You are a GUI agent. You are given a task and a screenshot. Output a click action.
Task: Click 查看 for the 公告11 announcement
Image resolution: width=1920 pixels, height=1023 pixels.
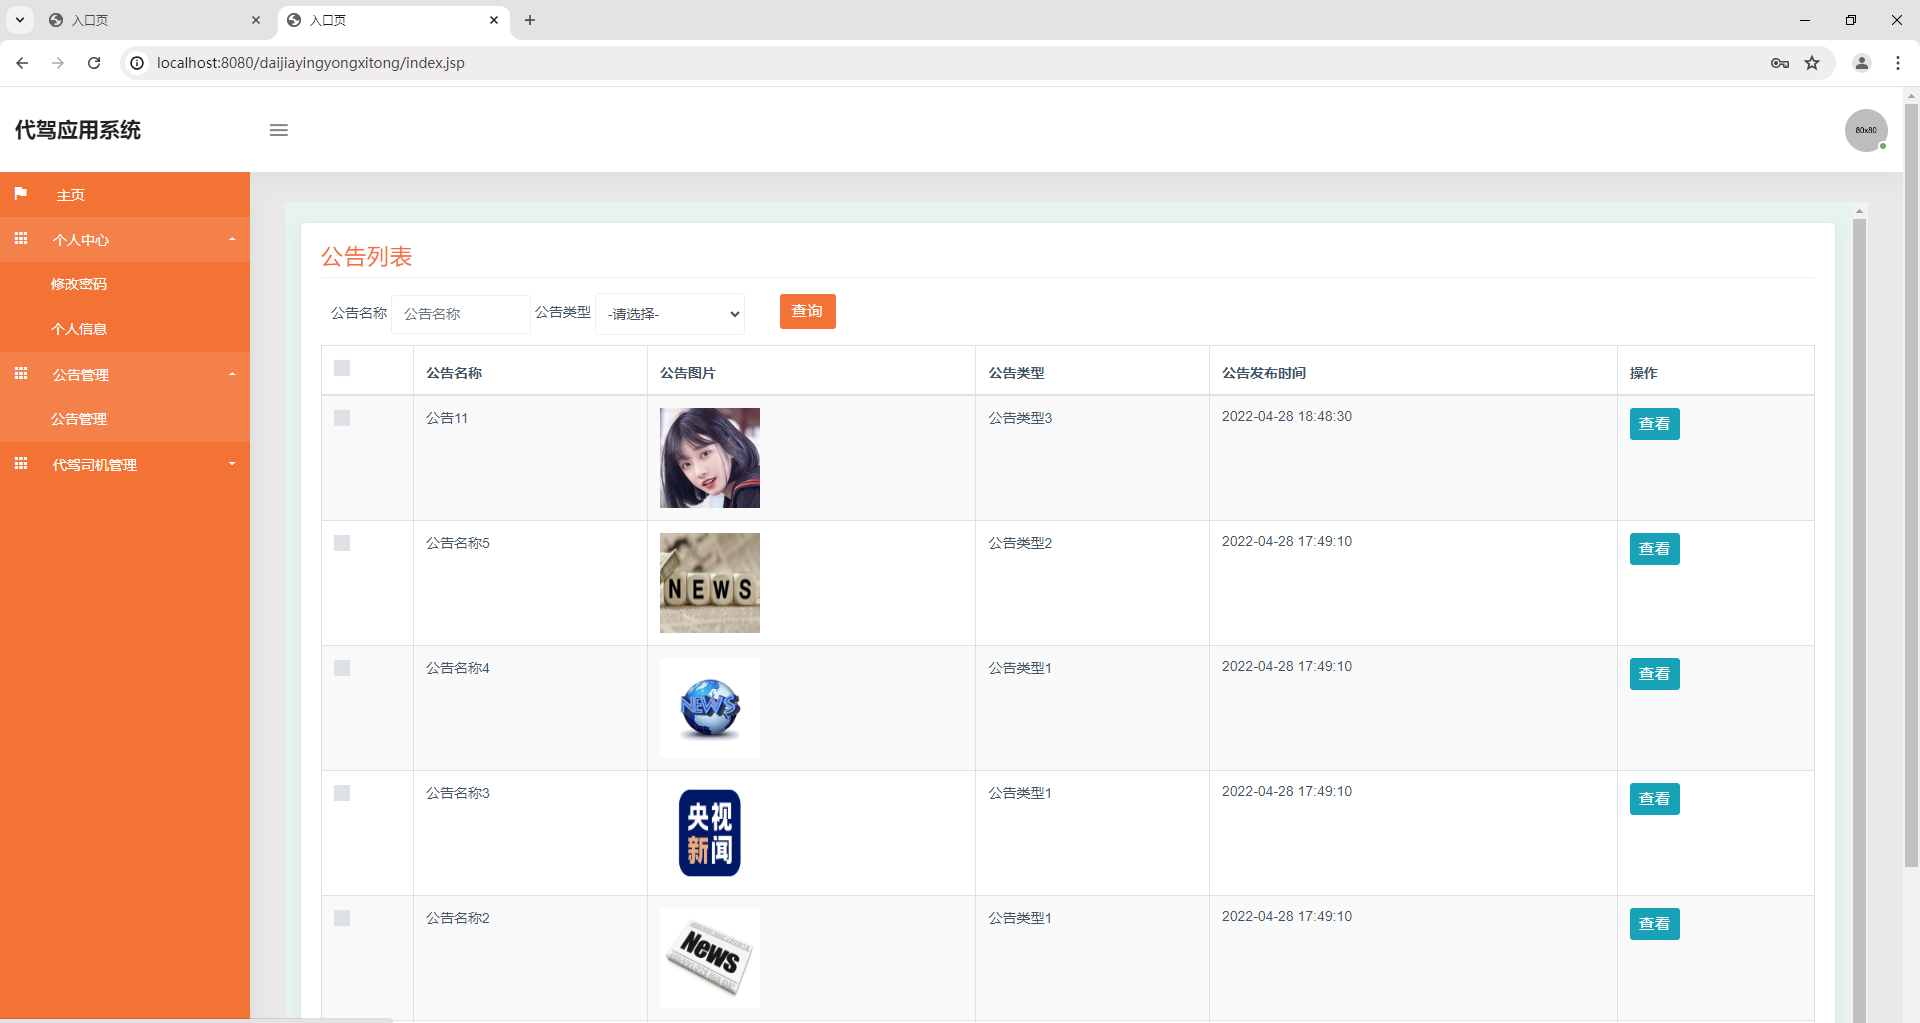click(x=1654, y=423)
